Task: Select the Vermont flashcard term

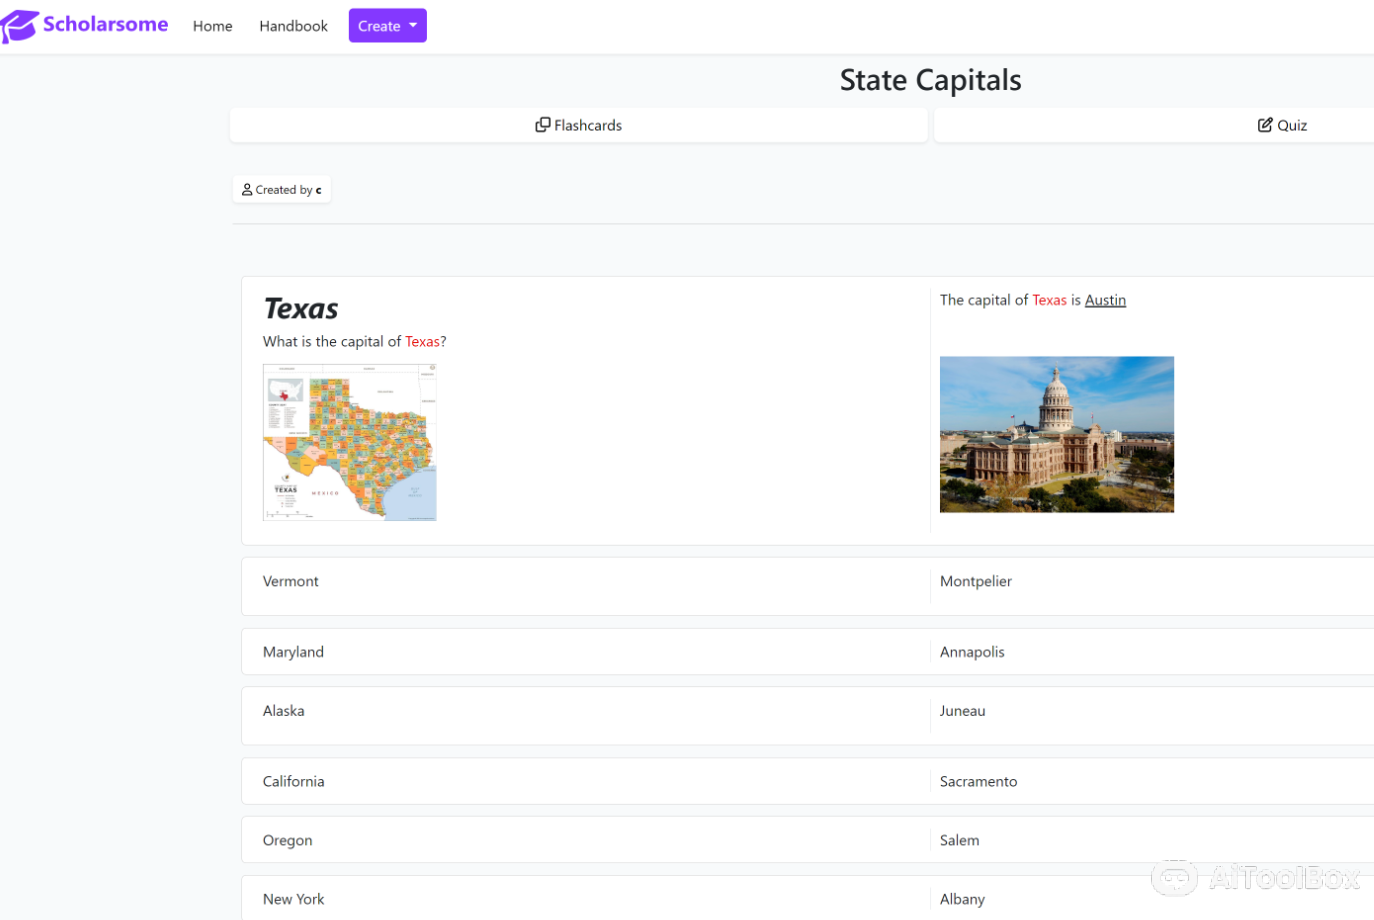Action: tap(291, 581)
